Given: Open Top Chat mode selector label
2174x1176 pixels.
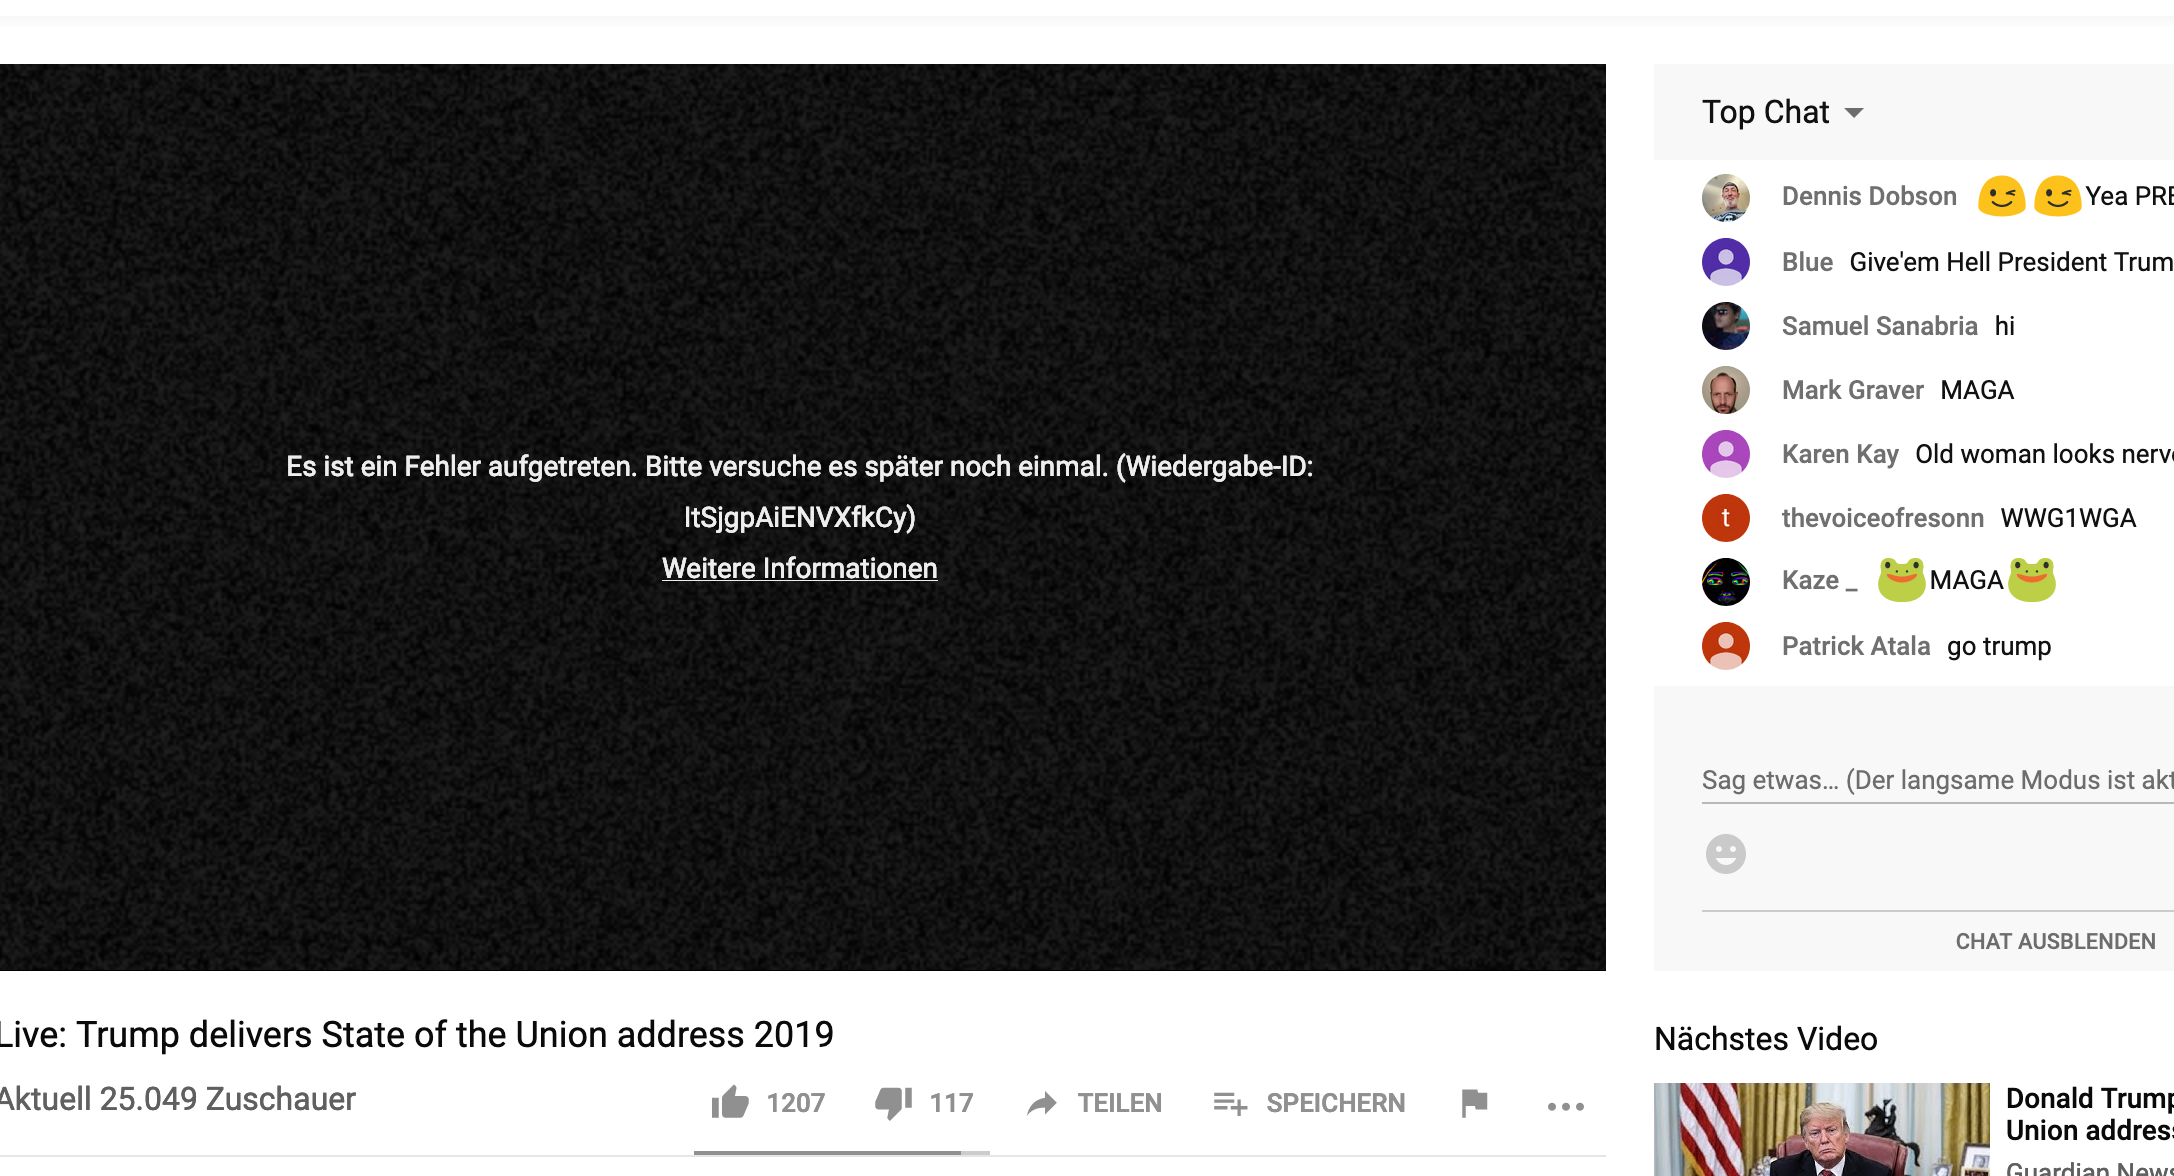Looking at the screenshot, I should (x=1765, y=112).
